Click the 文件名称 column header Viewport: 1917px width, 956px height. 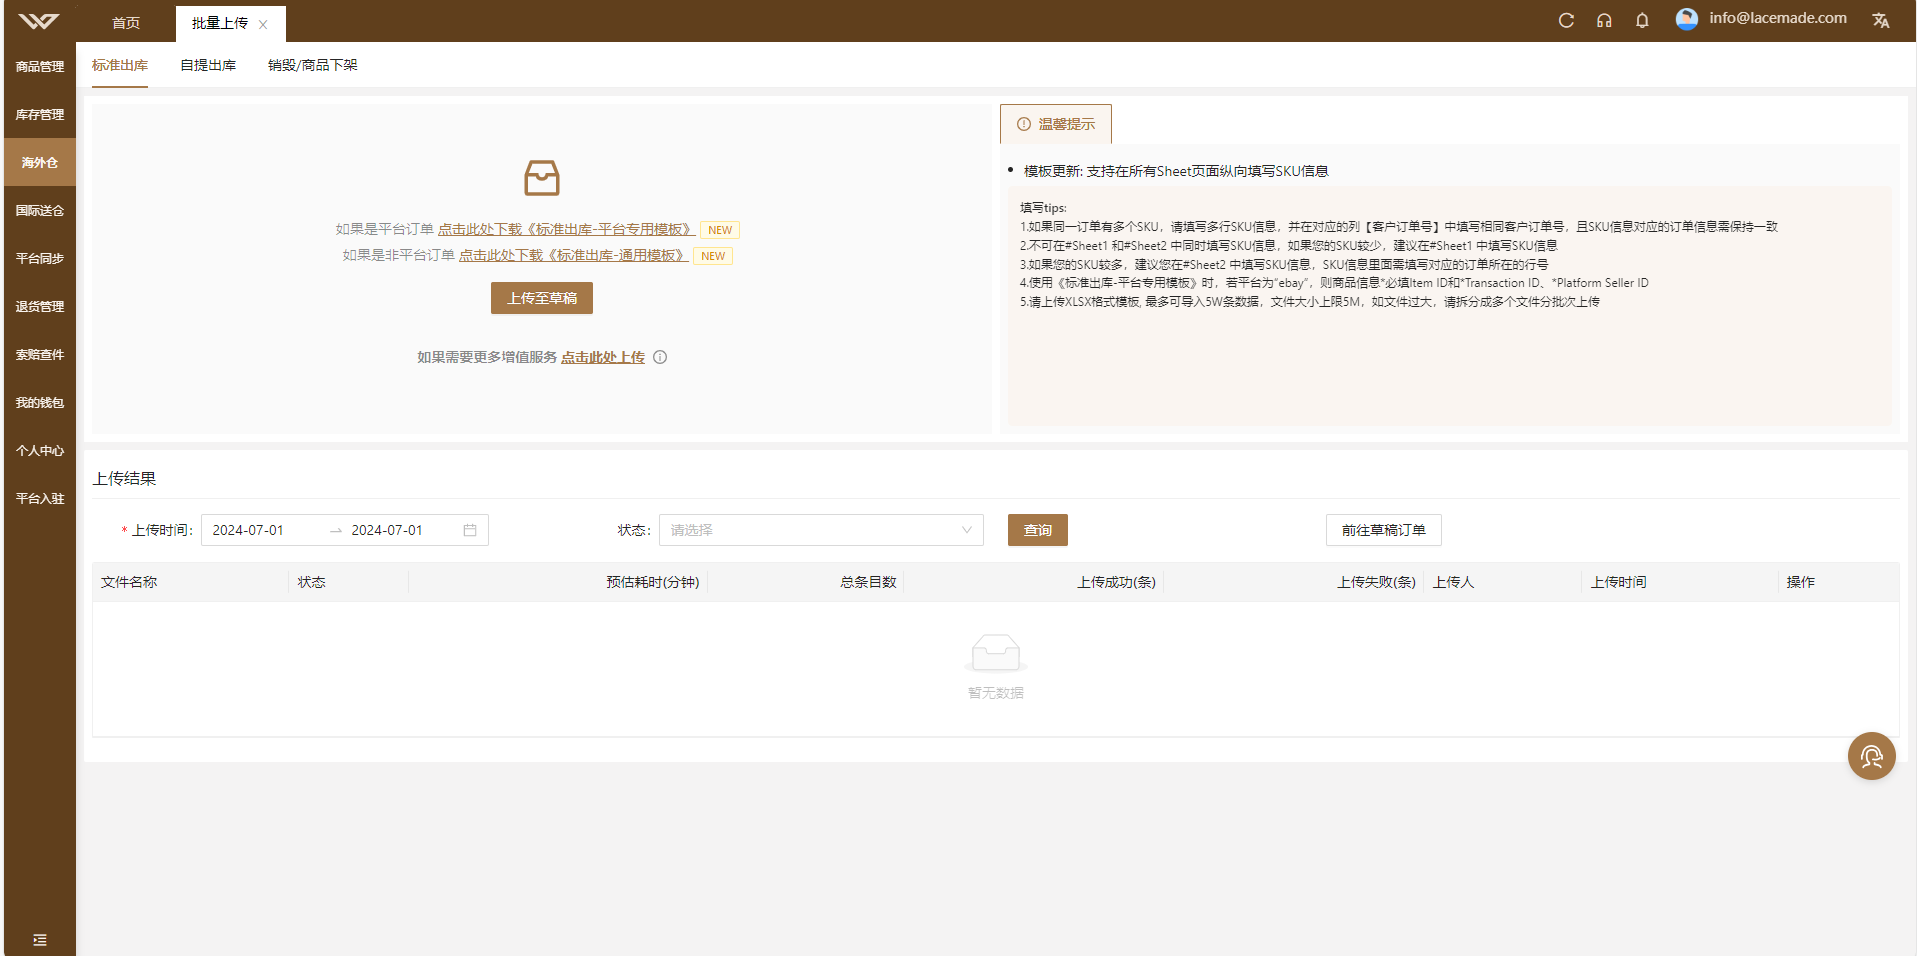click(129, 582)
